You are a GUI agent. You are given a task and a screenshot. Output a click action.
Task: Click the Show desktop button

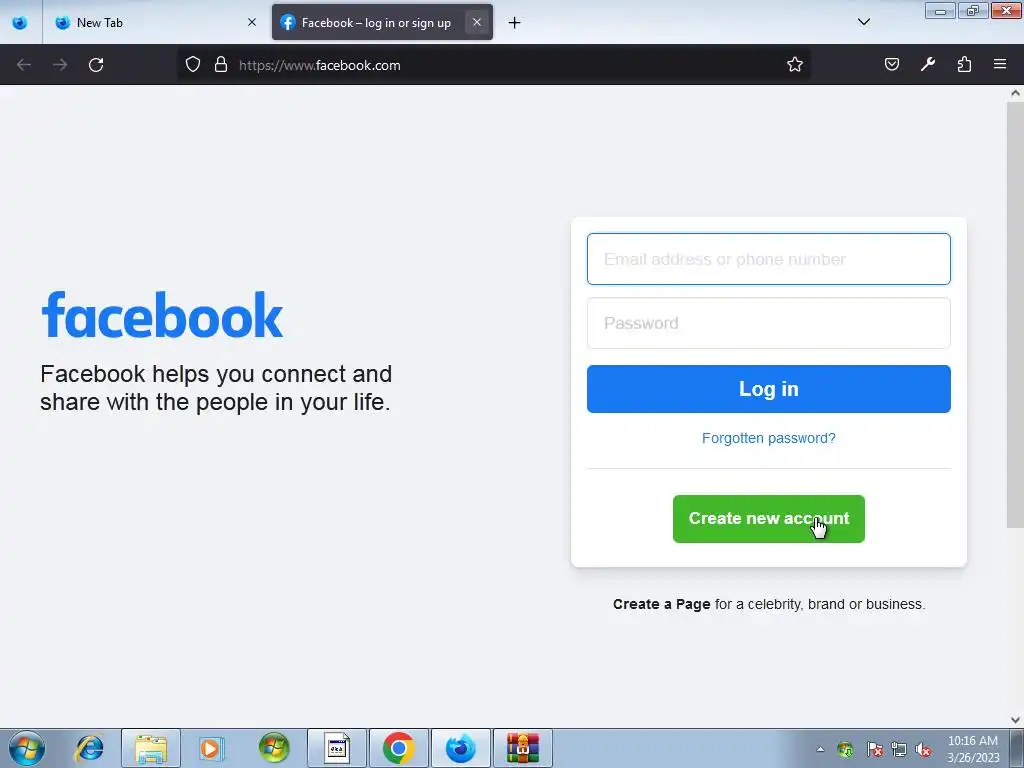click(1017, 748)
